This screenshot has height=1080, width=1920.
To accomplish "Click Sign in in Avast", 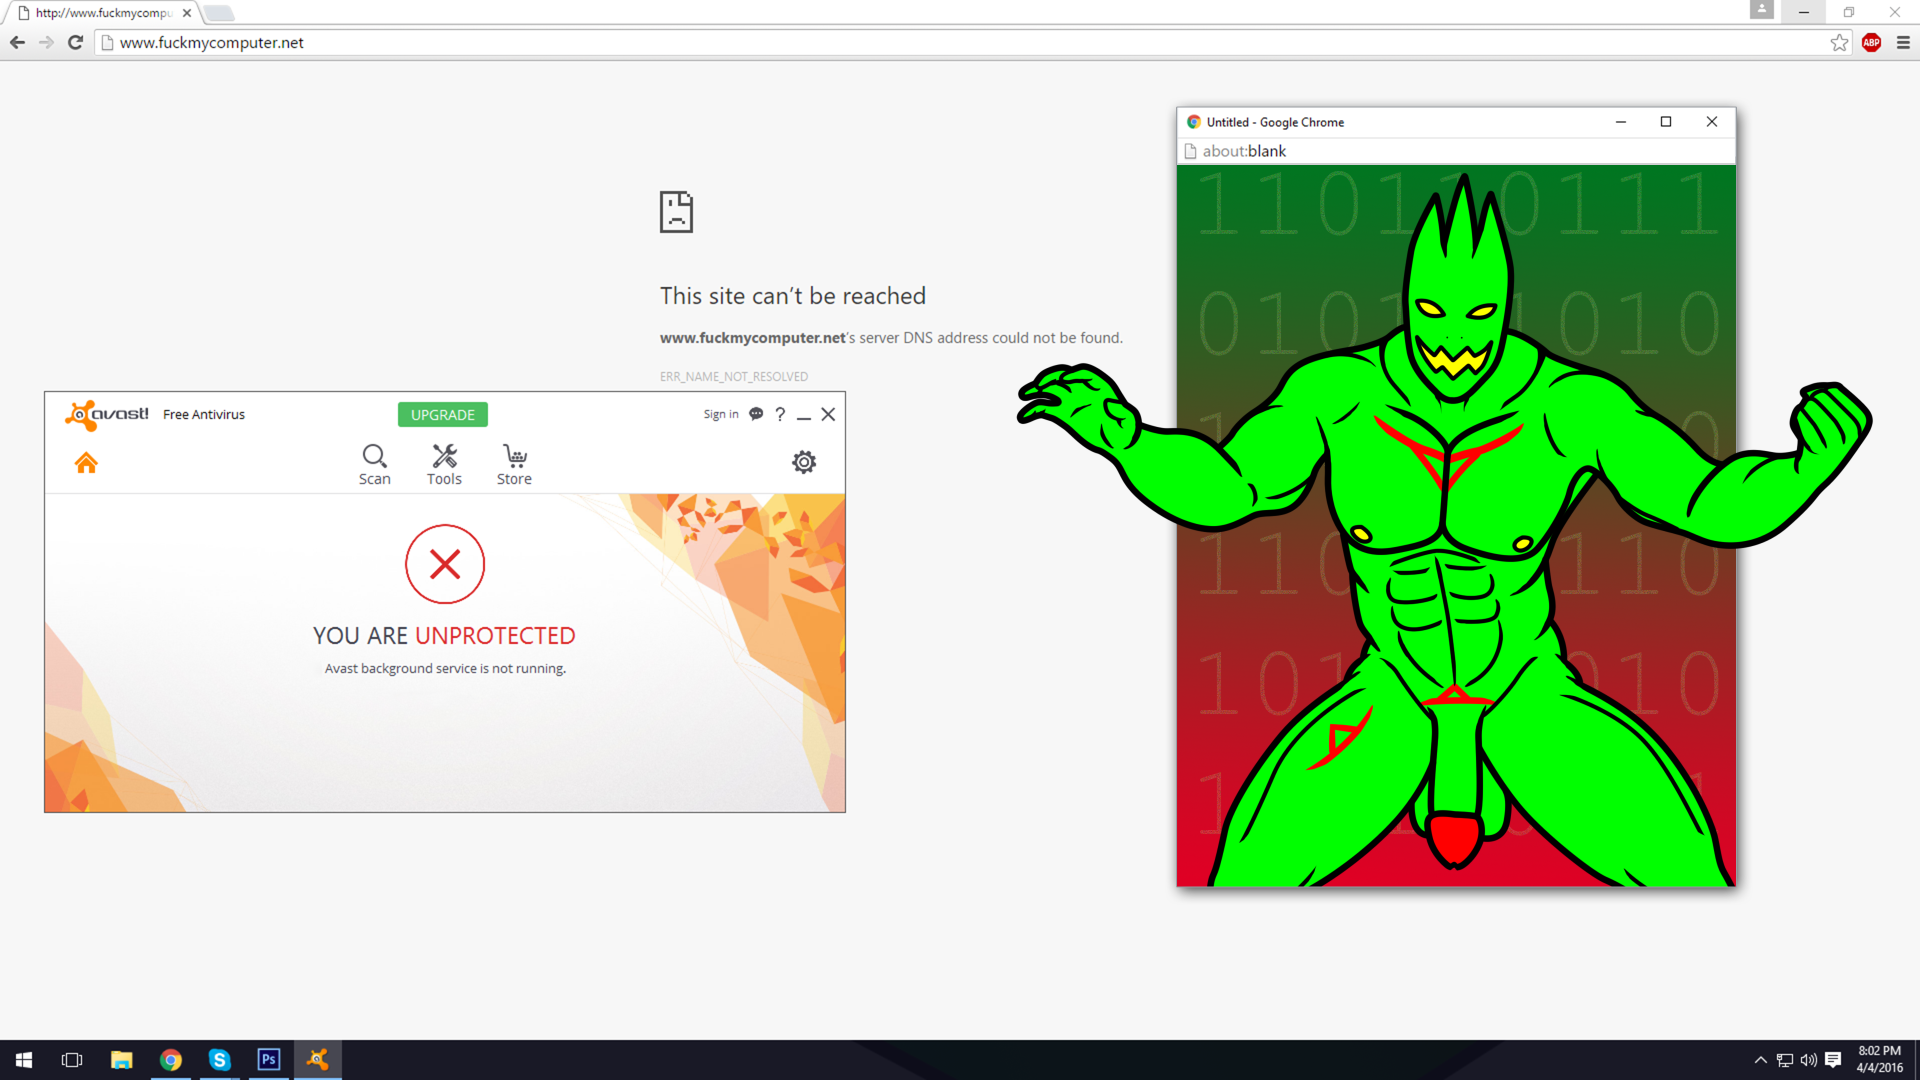I will click(721, 414).
